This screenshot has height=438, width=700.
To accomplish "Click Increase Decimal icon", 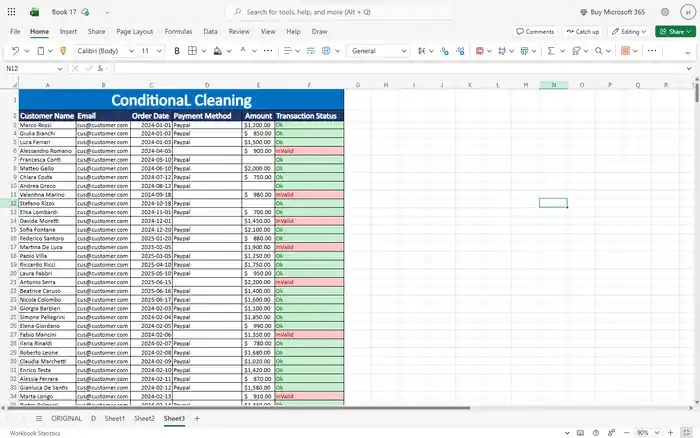I will click(444, 51).
